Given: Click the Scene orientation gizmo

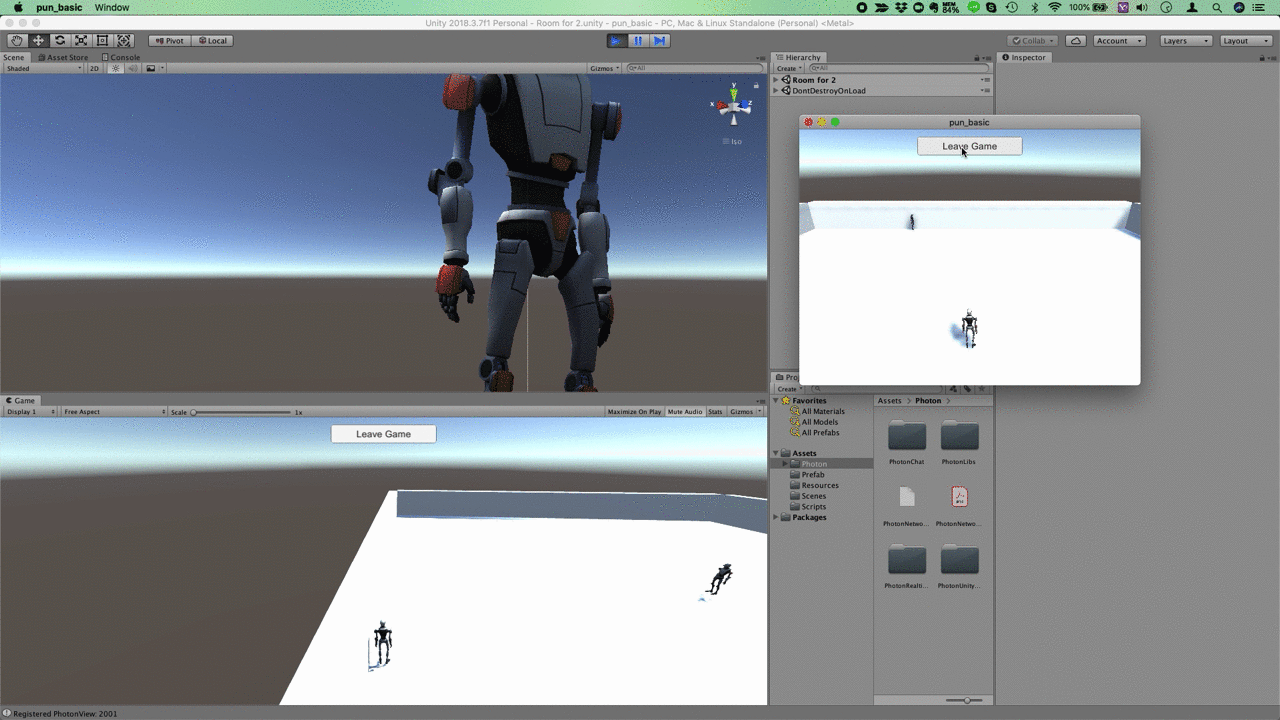Looking at the screenshot, I should pyautogui.click(x=733, y=108).
